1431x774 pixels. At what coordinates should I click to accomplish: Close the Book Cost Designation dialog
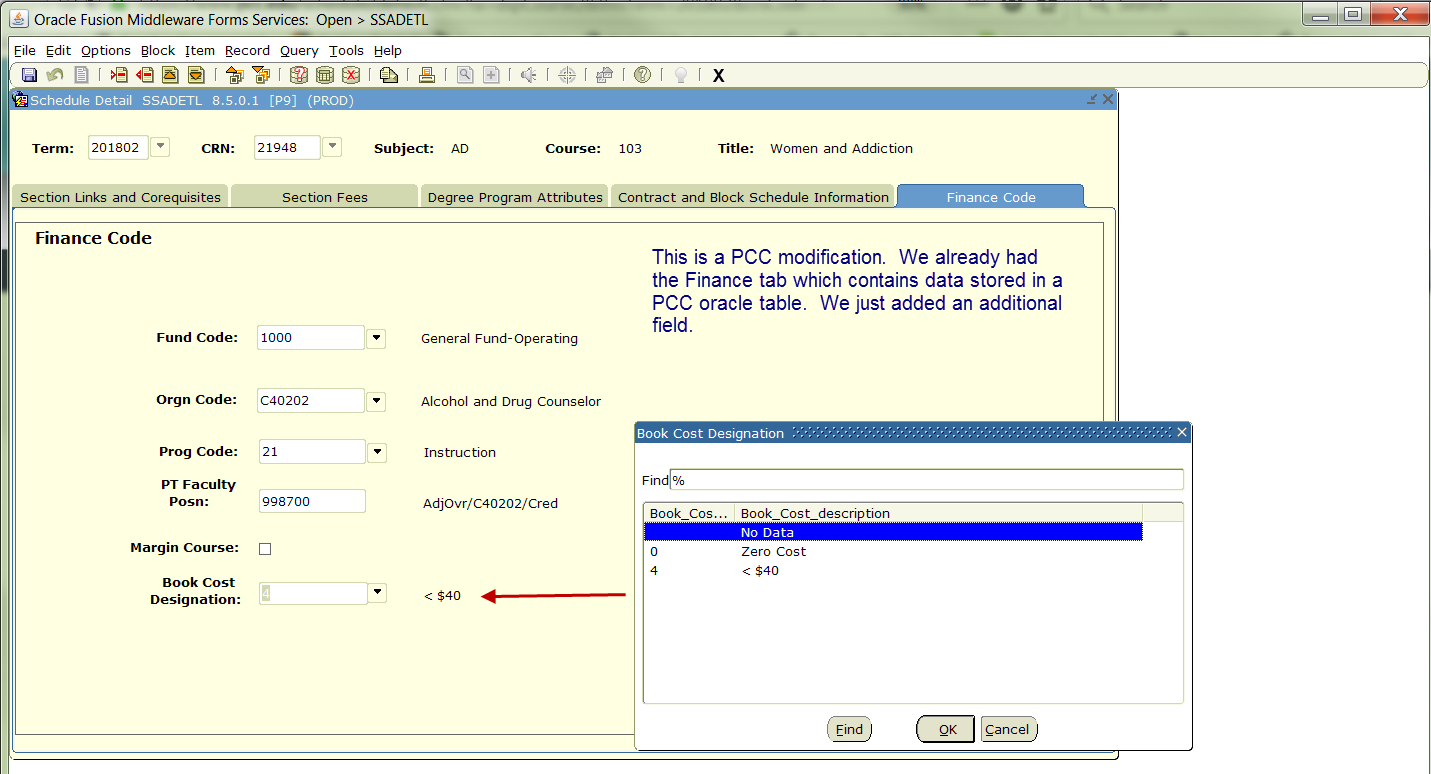point(1181,433)
